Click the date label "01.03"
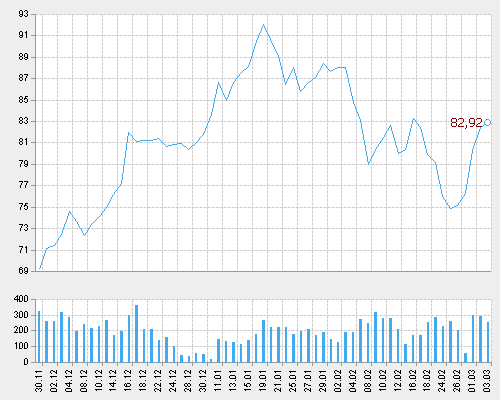Screen dimensions: 500x400 pos(472,380)
